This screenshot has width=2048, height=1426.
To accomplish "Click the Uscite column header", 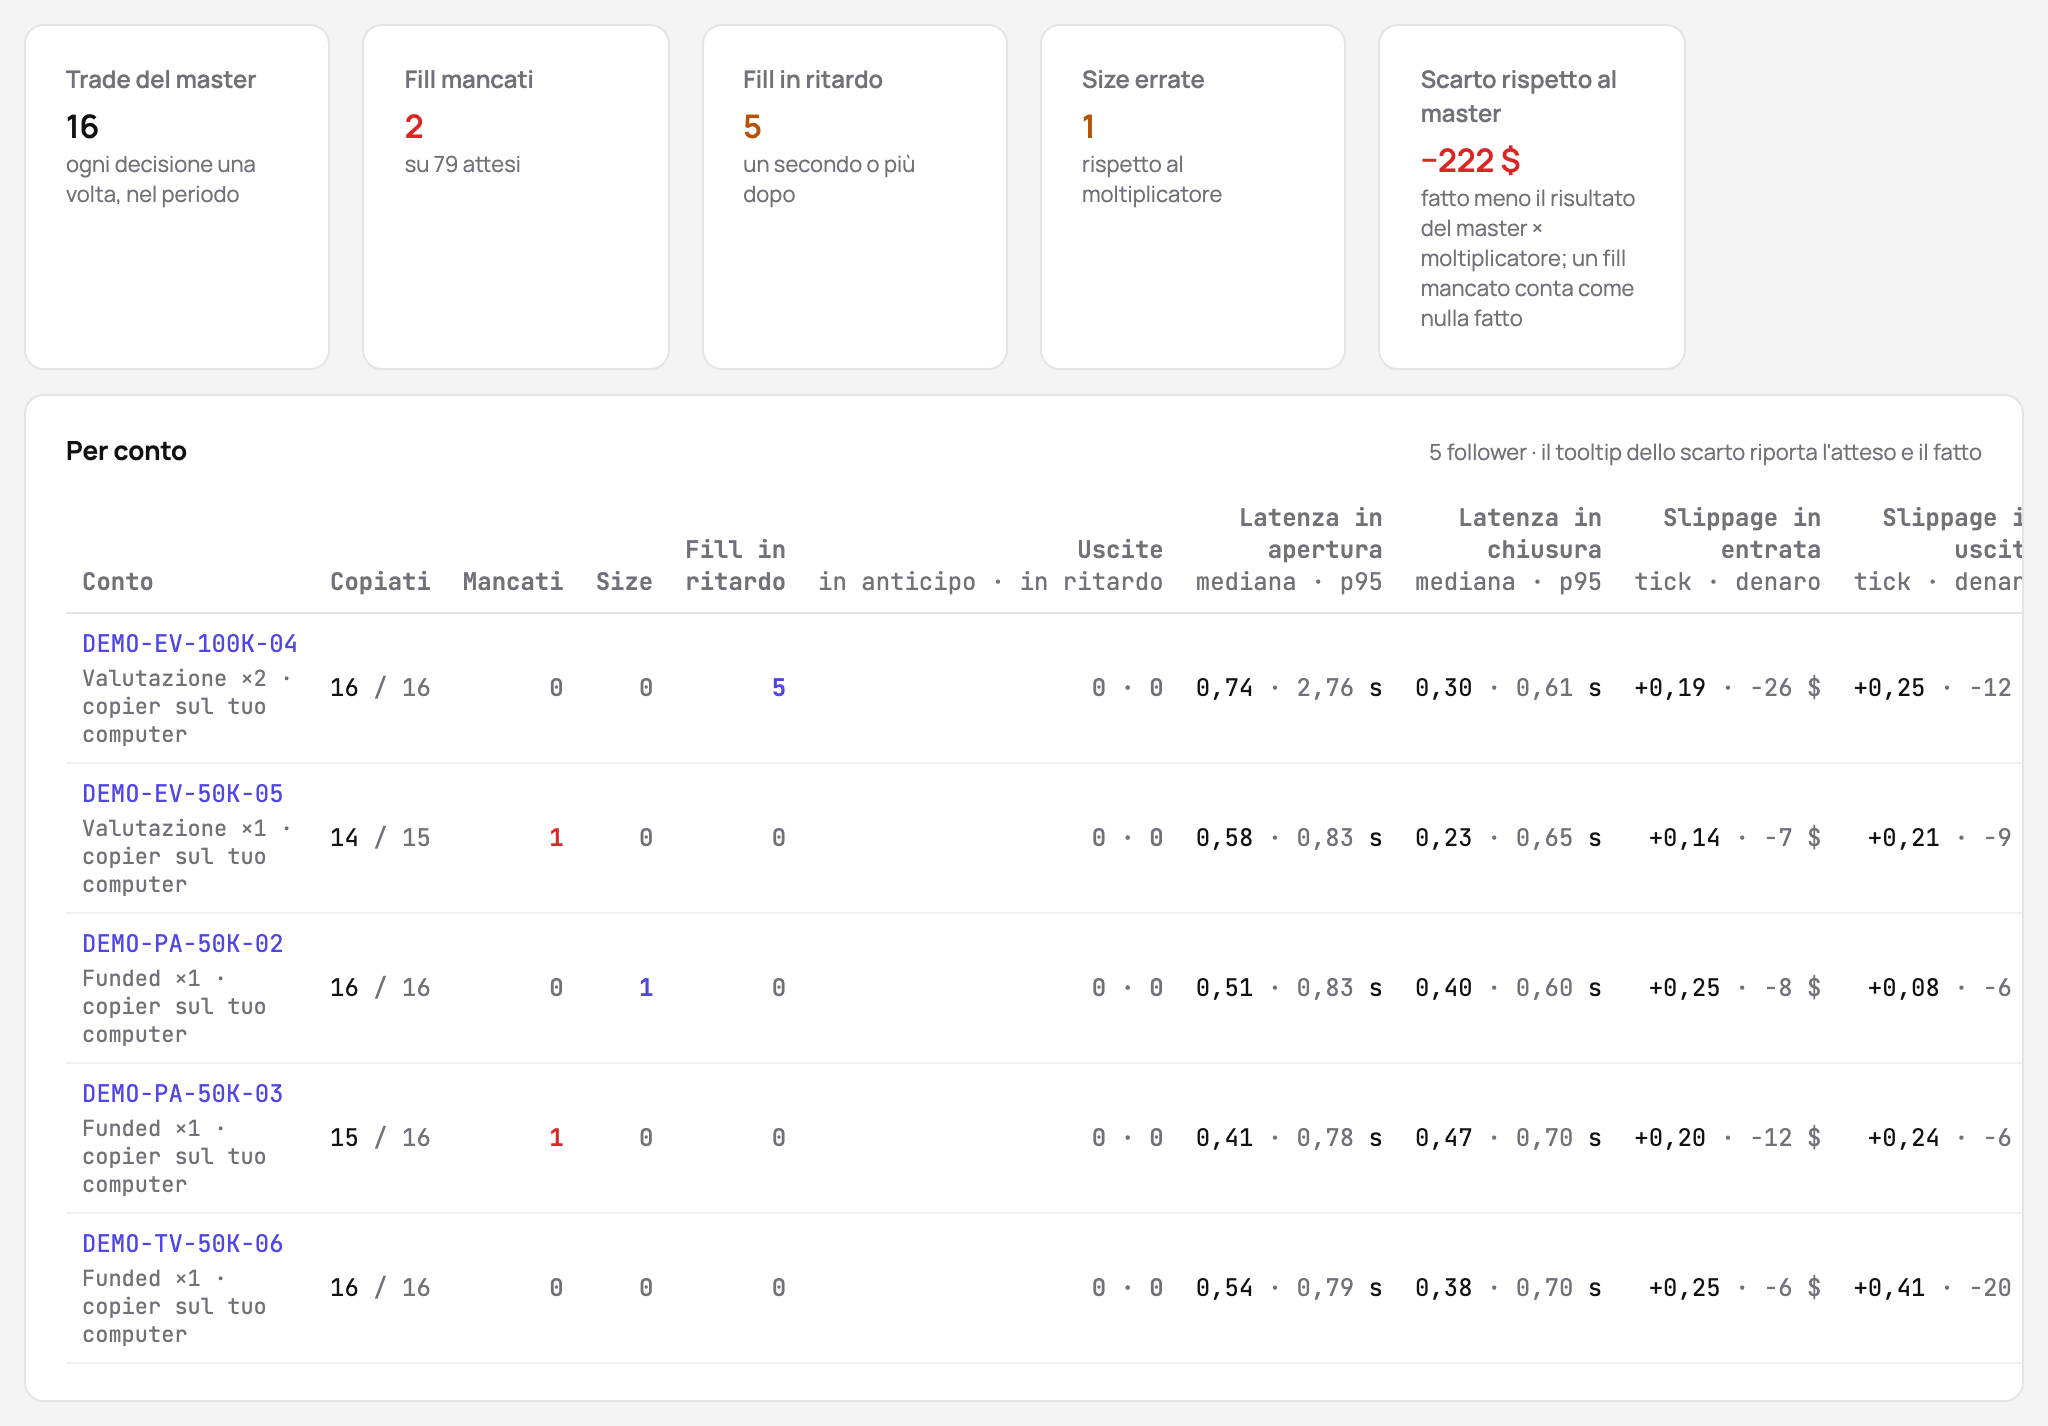I will 990,566.
